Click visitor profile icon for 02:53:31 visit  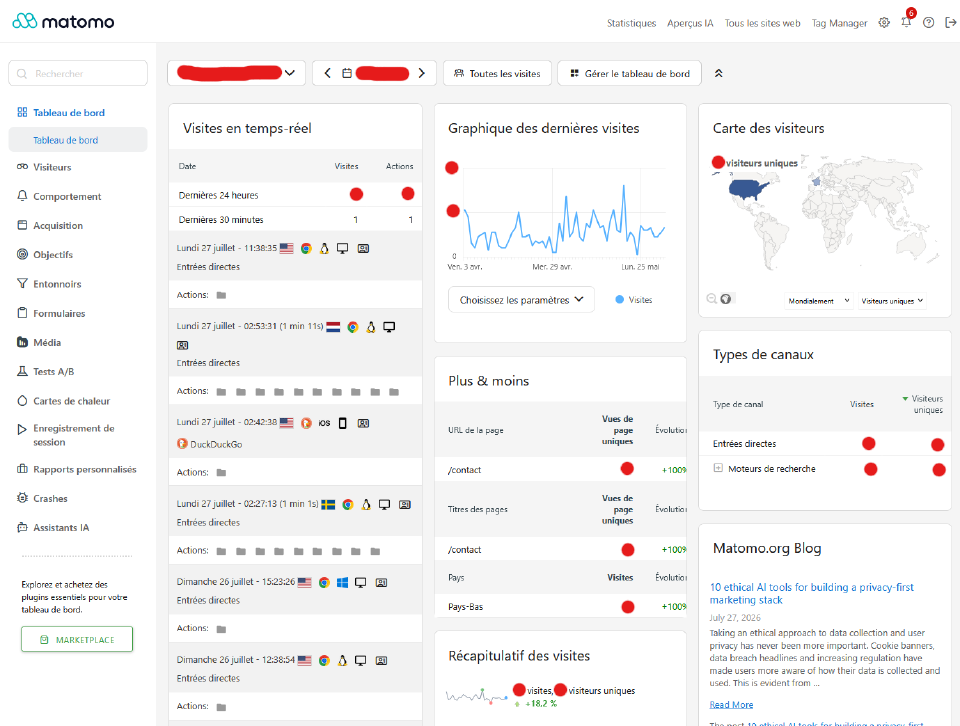(x=182, y=345)
